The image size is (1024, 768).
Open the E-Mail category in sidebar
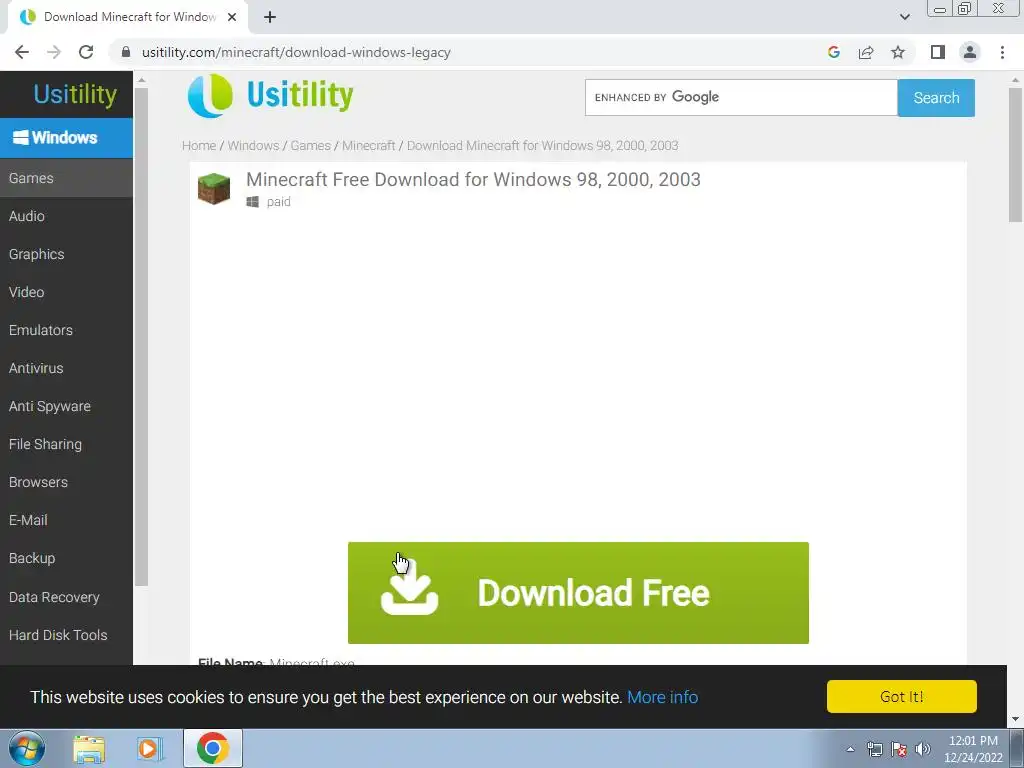pyautogui.click(x=66, y=520)
